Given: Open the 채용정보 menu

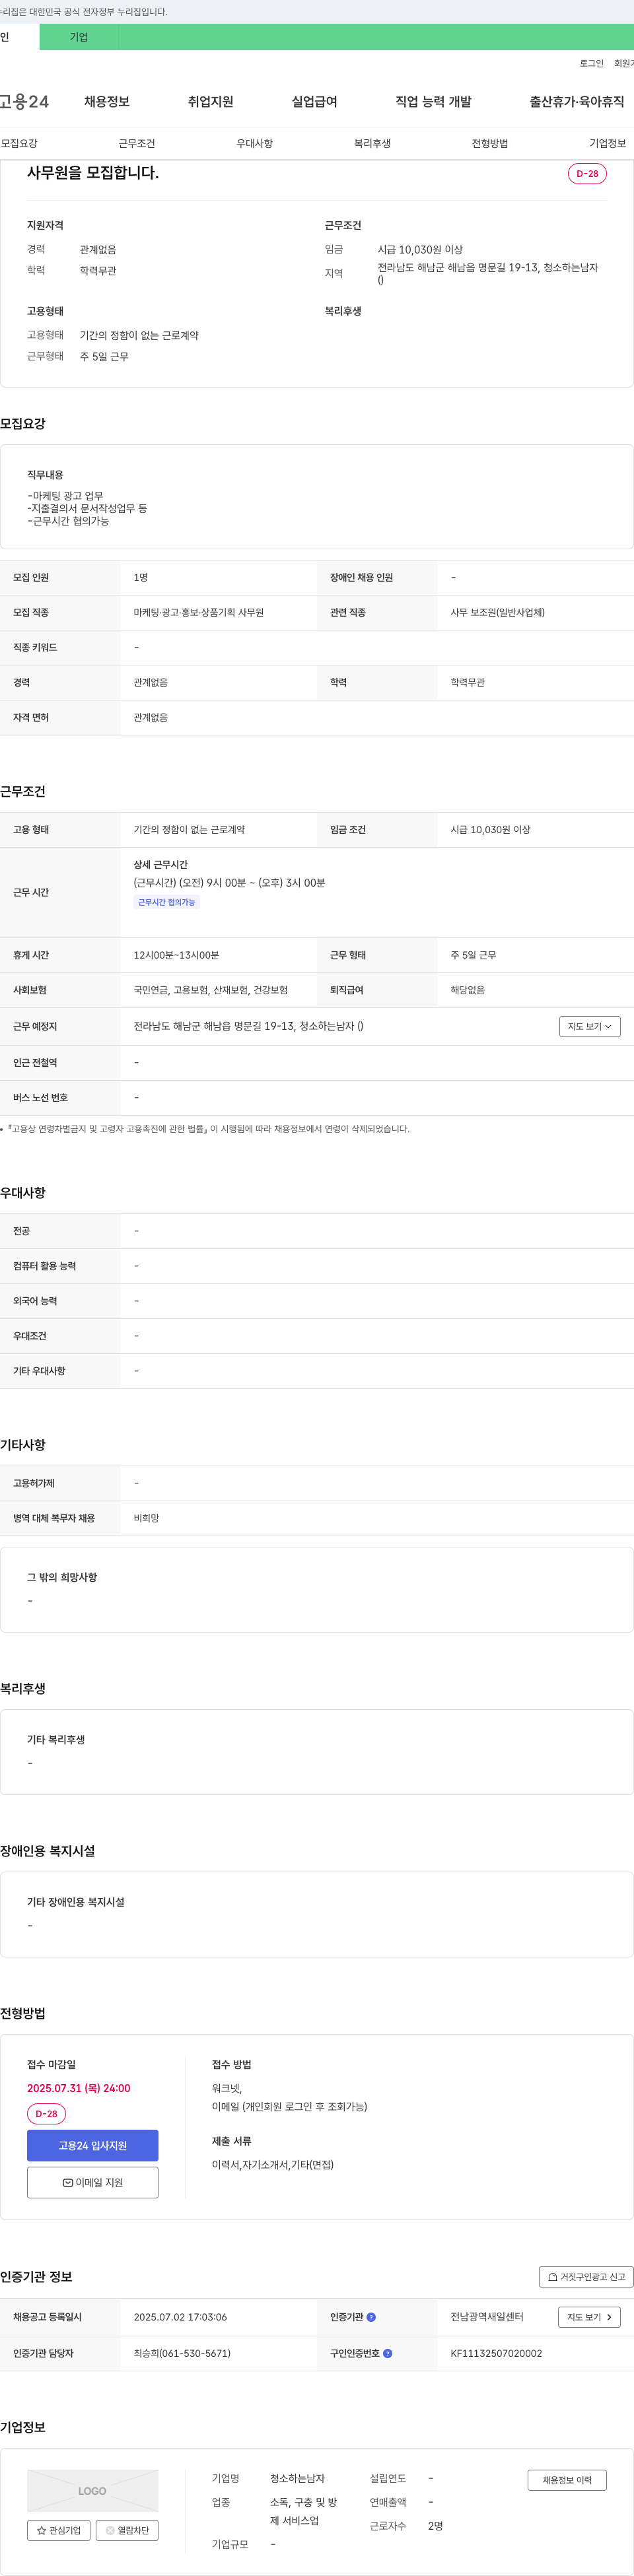Looking at the screenshot, I should [x=107, y=102].
